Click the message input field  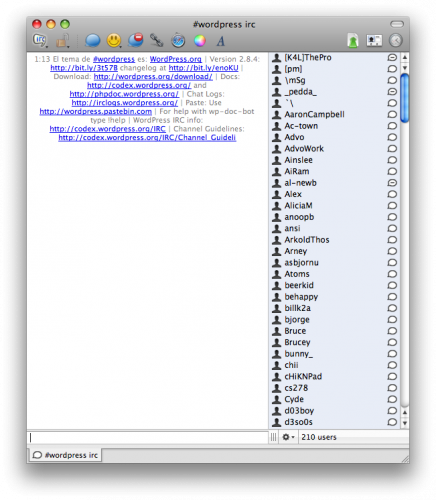coord(148,437)
